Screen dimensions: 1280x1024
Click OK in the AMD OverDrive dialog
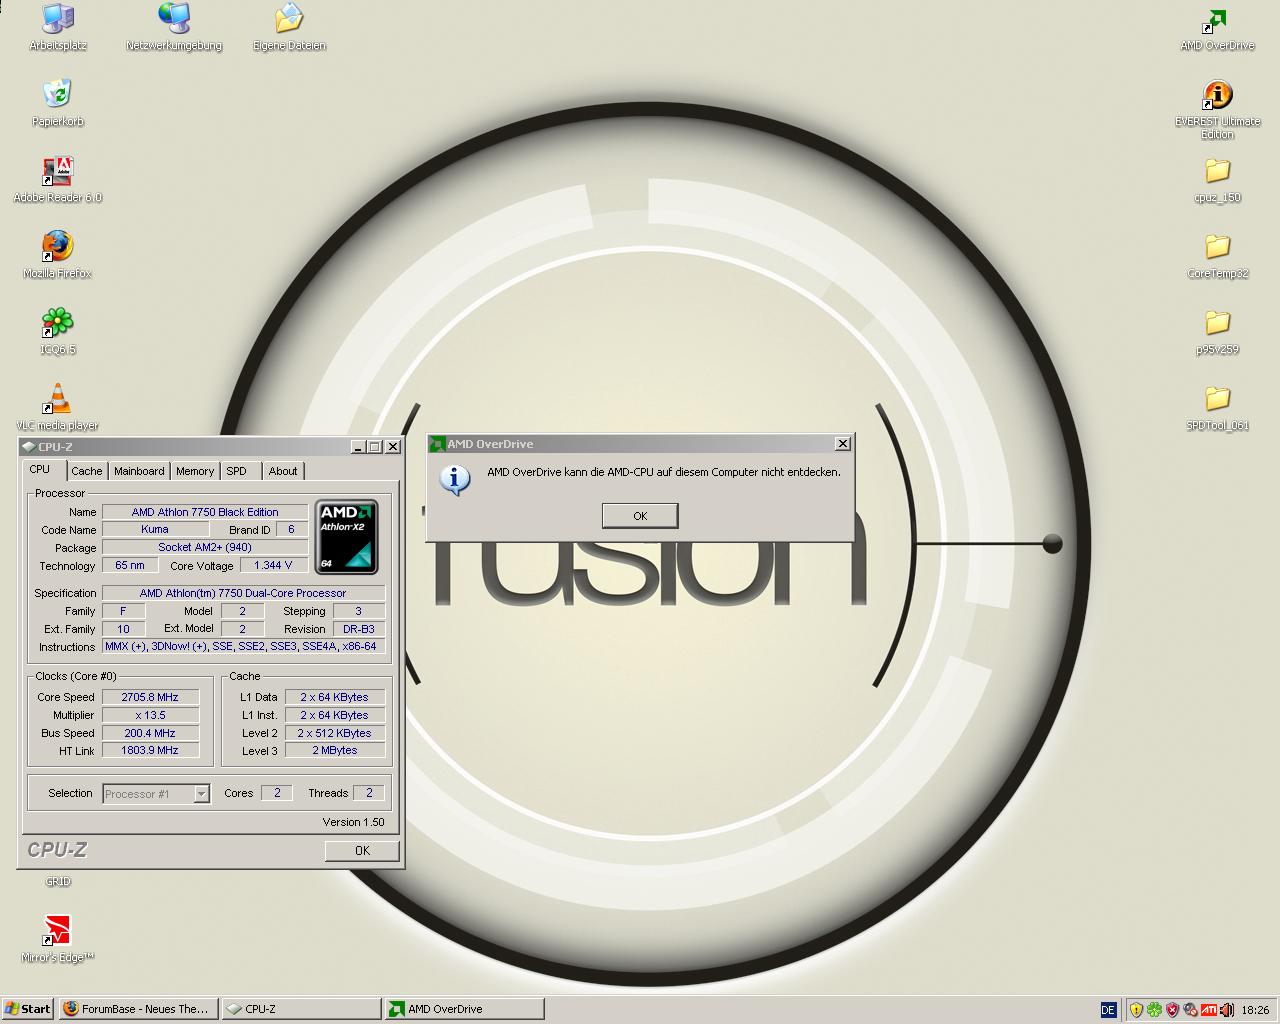640,516
